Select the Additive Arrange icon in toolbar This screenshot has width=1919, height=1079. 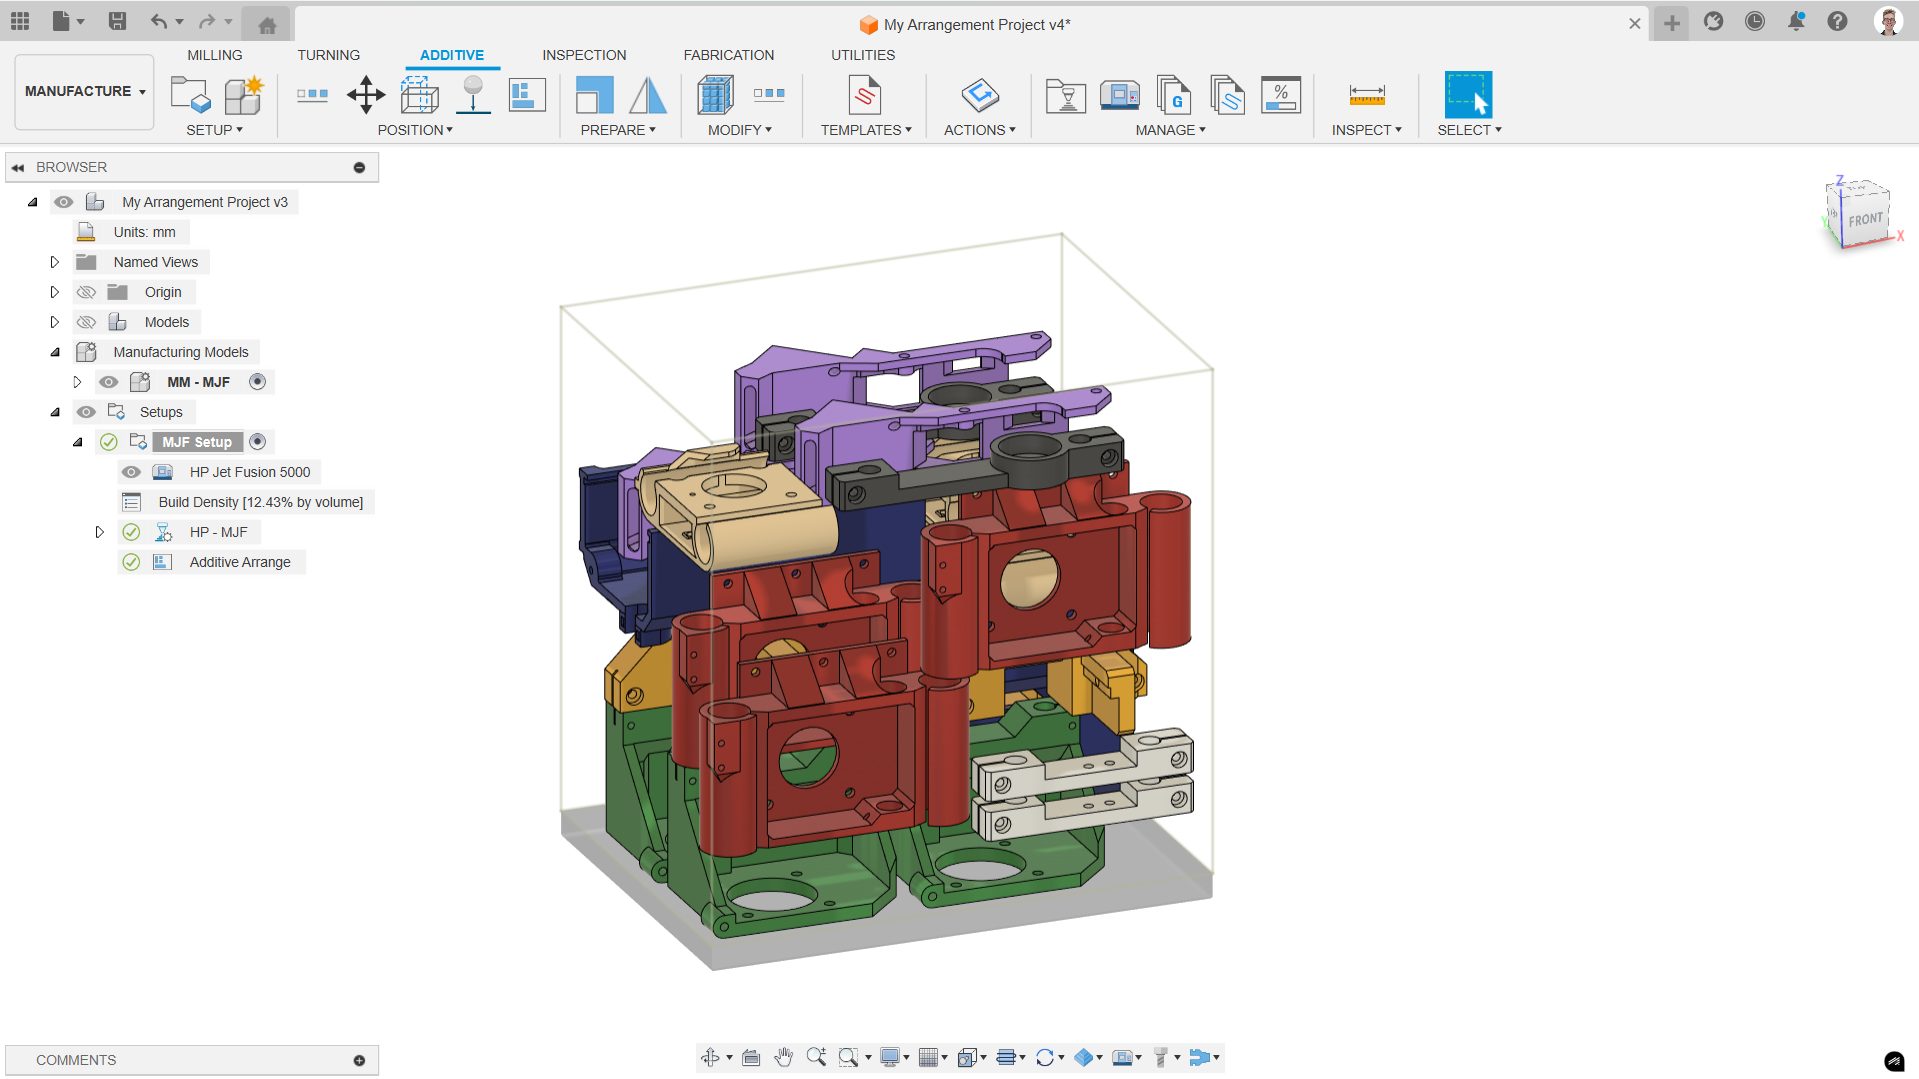click(527, 95)
